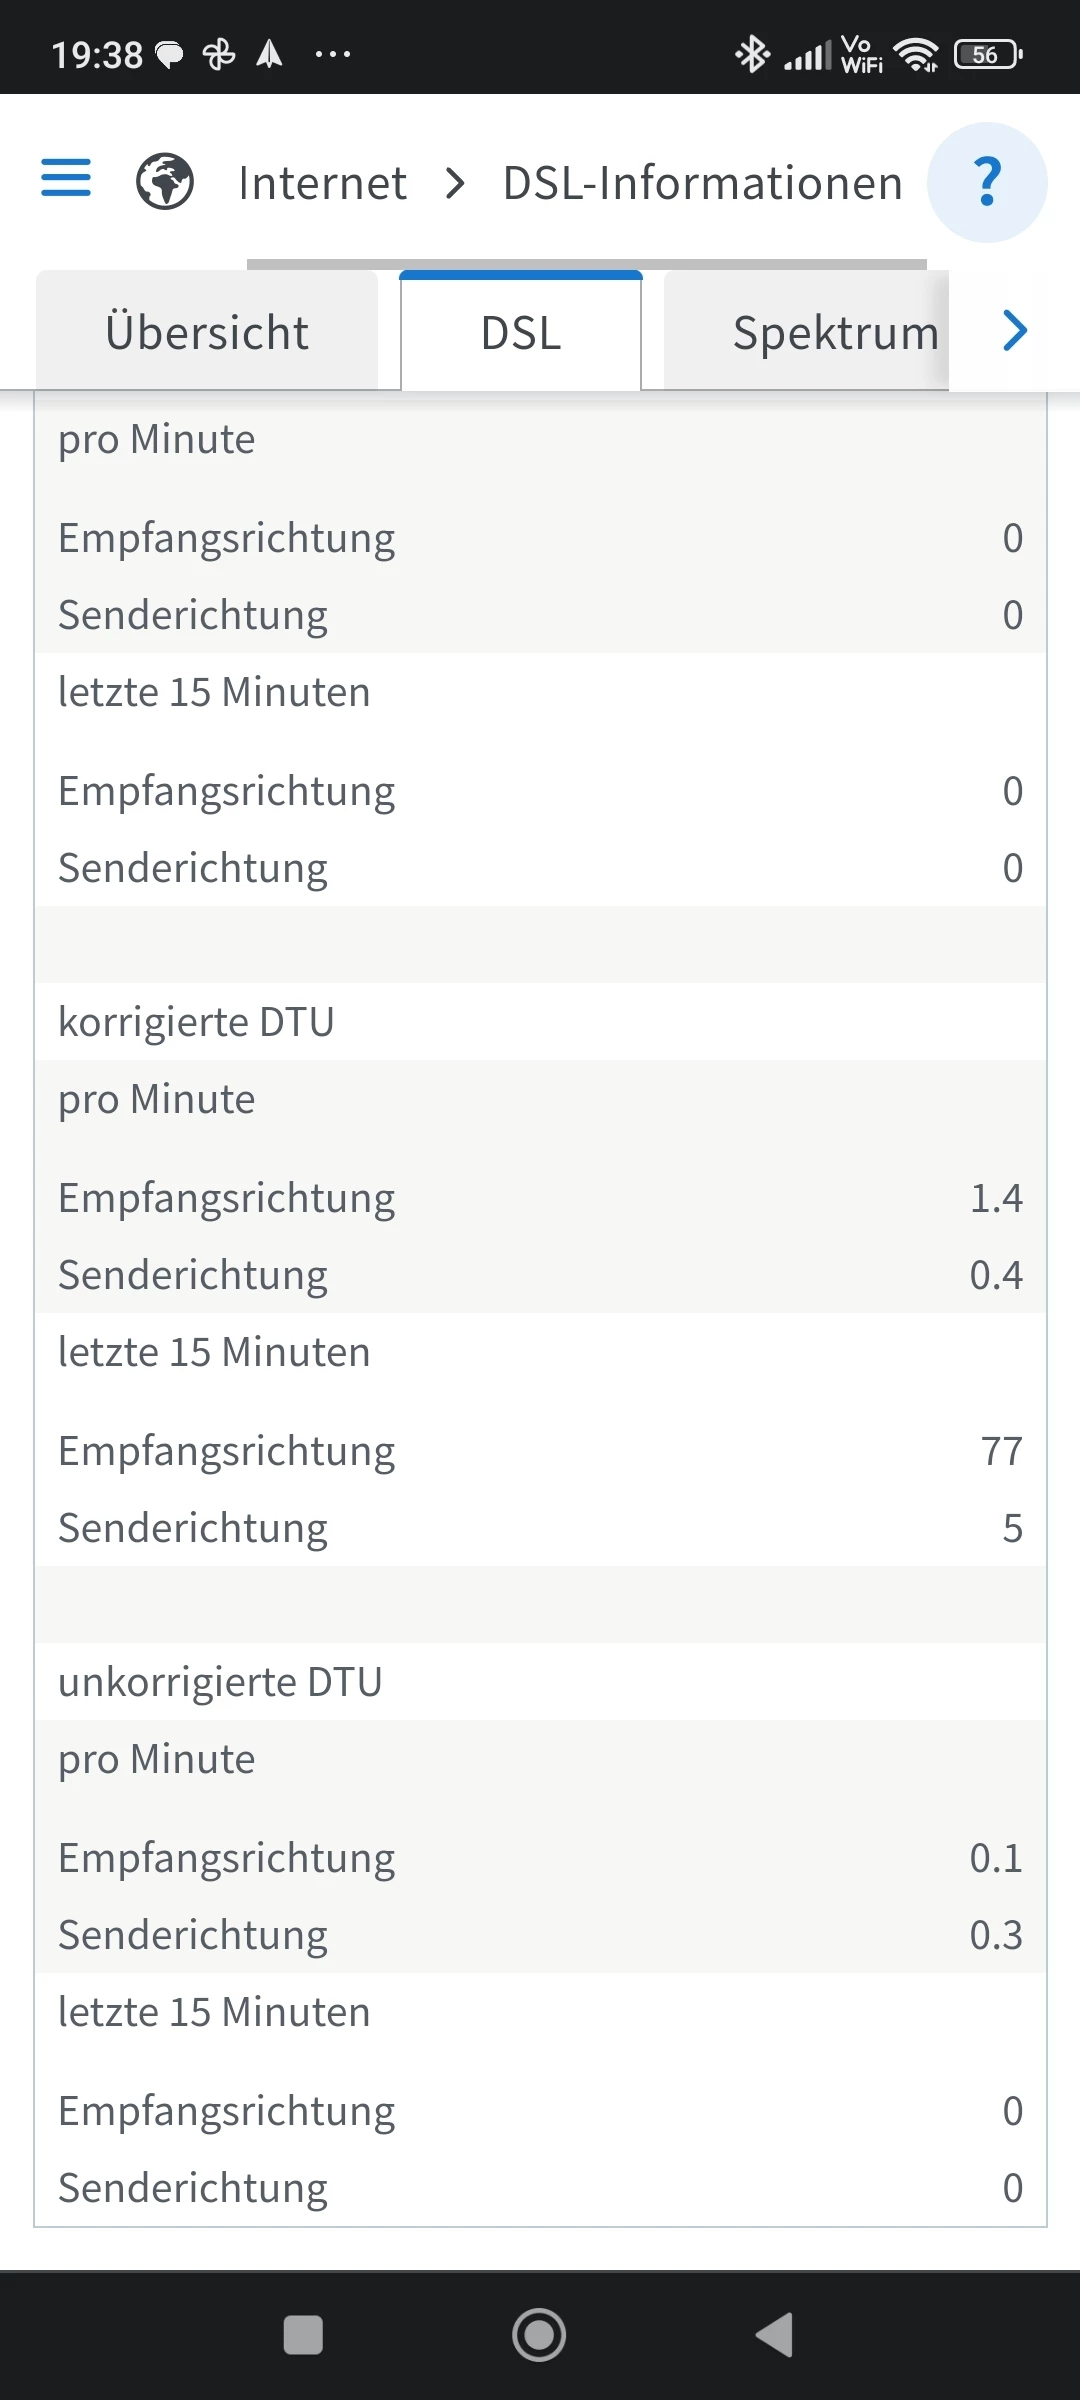Screen dimensions: 1080x2400
Task: Switch to the Übersicht tab
Action: point(207,333)
